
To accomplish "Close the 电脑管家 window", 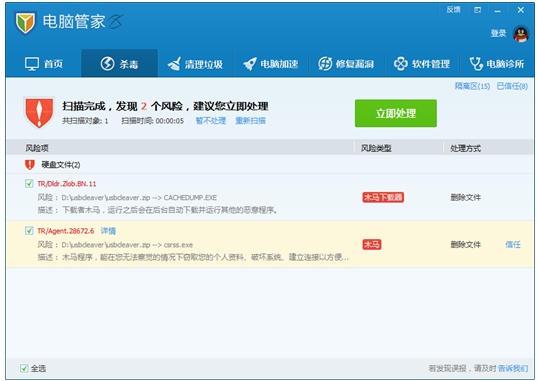I will tap(521, 10).
